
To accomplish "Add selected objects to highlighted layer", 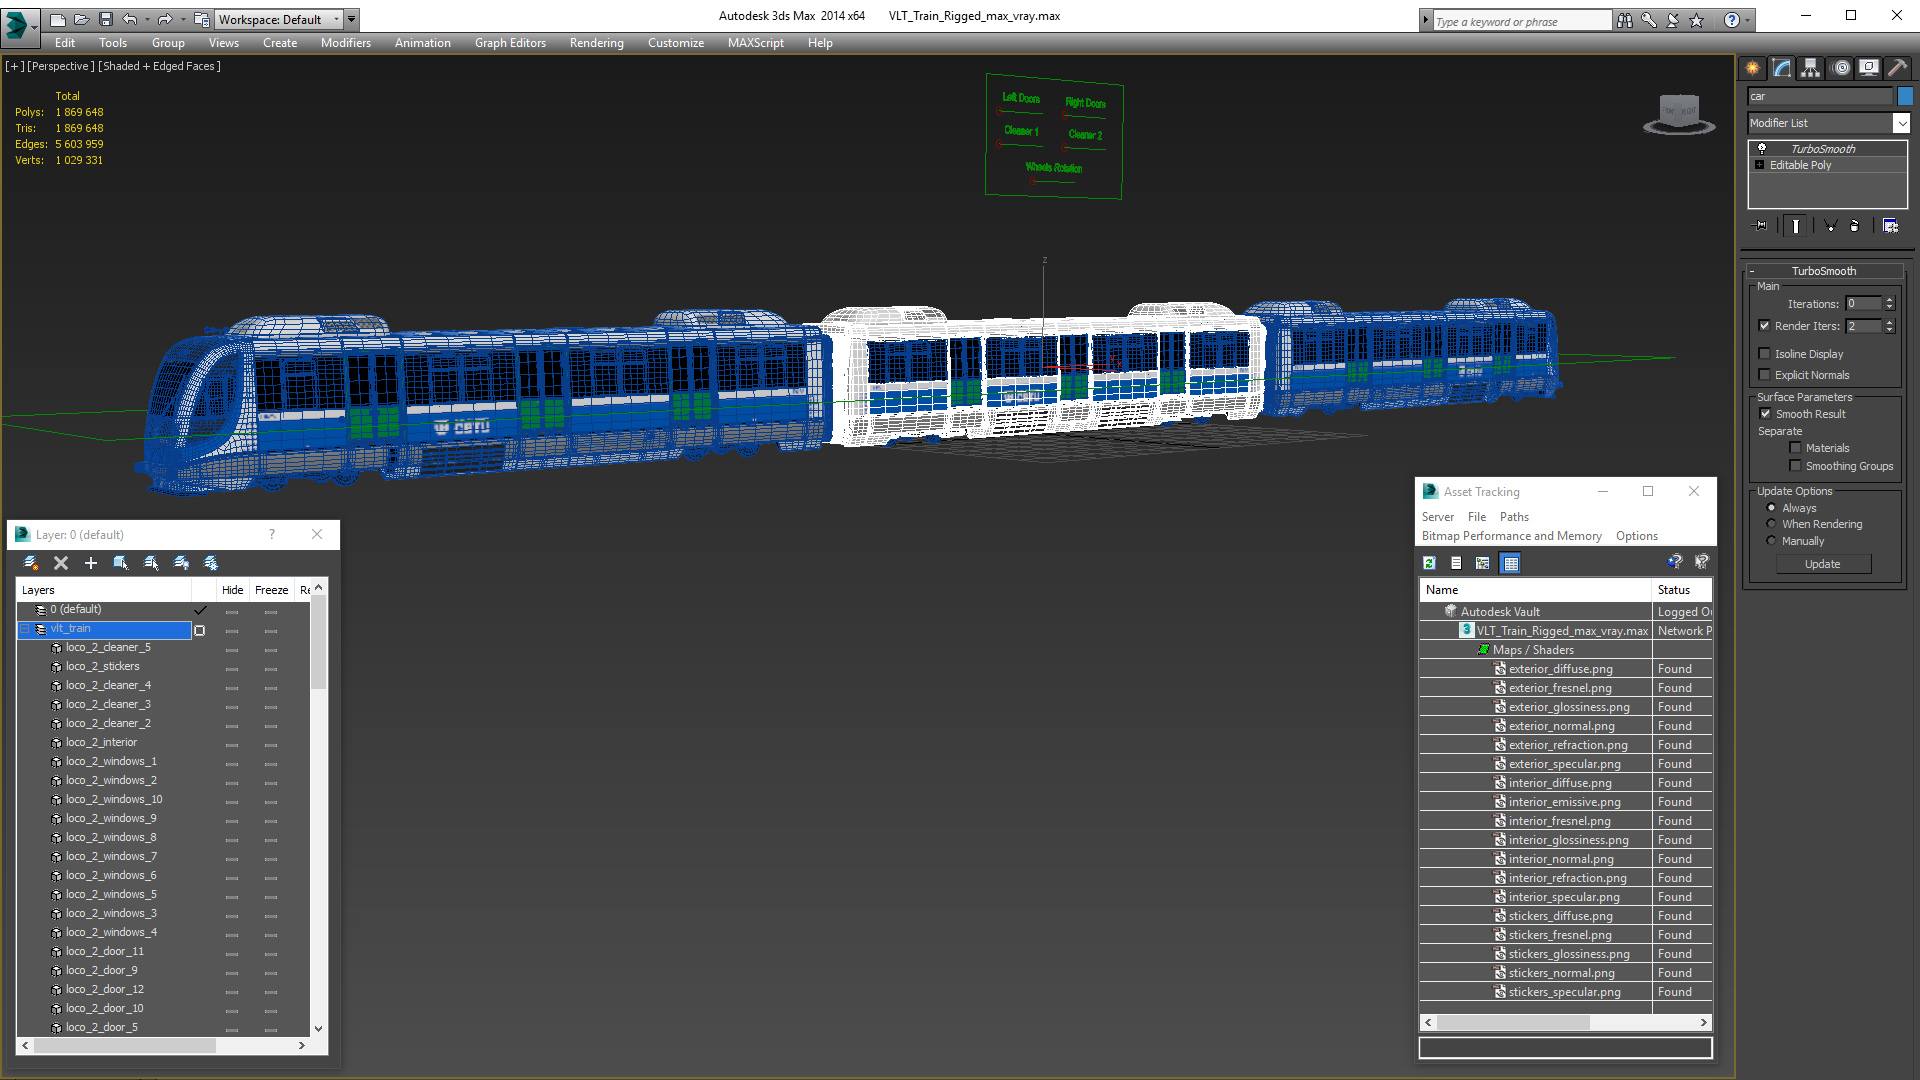I will click(91, 563).
